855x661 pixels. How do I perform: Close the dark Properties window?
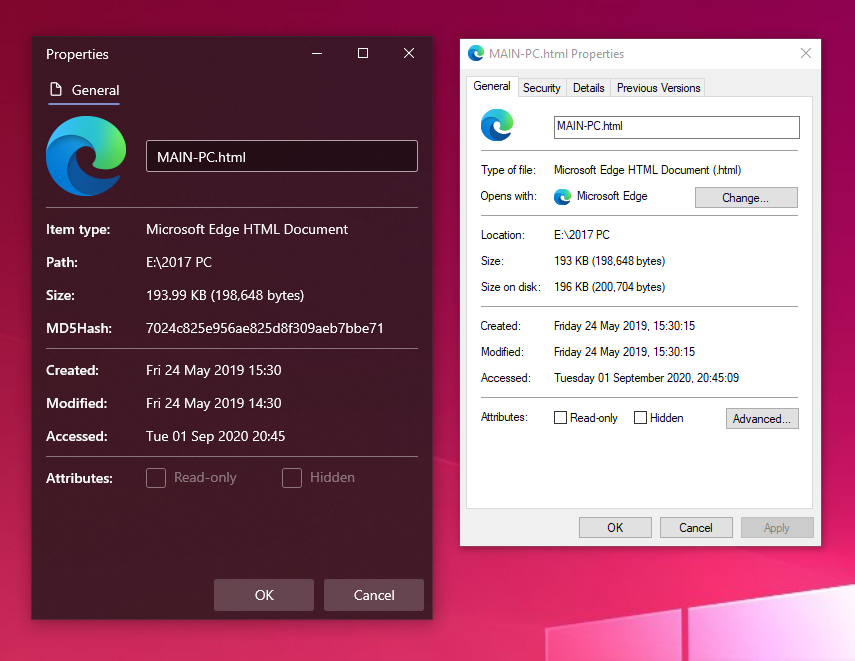(409, 53)
